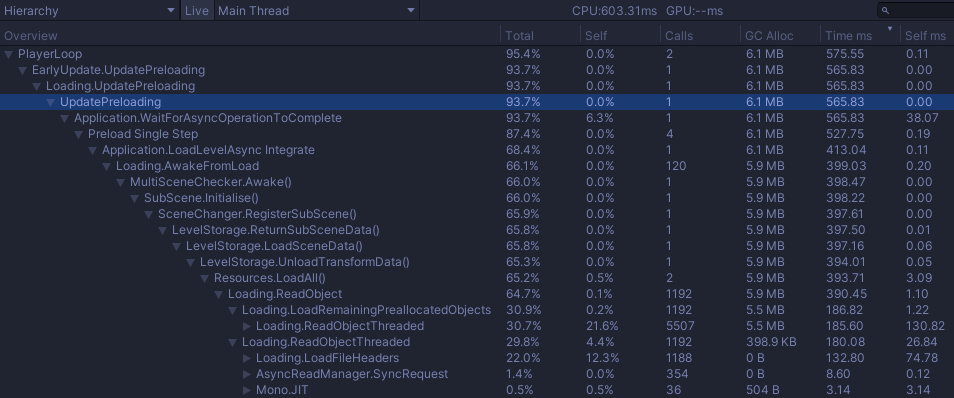Screen dimensions: 954x398
Task: Click the 95.4% Total value
Action: click(523, 54)
